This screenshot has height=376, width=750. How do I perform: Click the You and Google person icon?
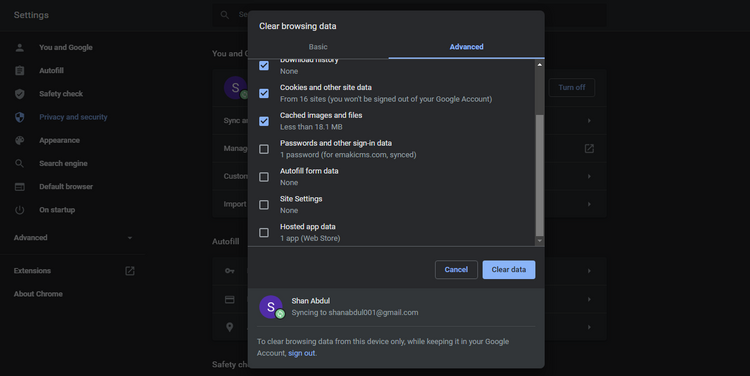pyautogui.click(x=20, y=47)
